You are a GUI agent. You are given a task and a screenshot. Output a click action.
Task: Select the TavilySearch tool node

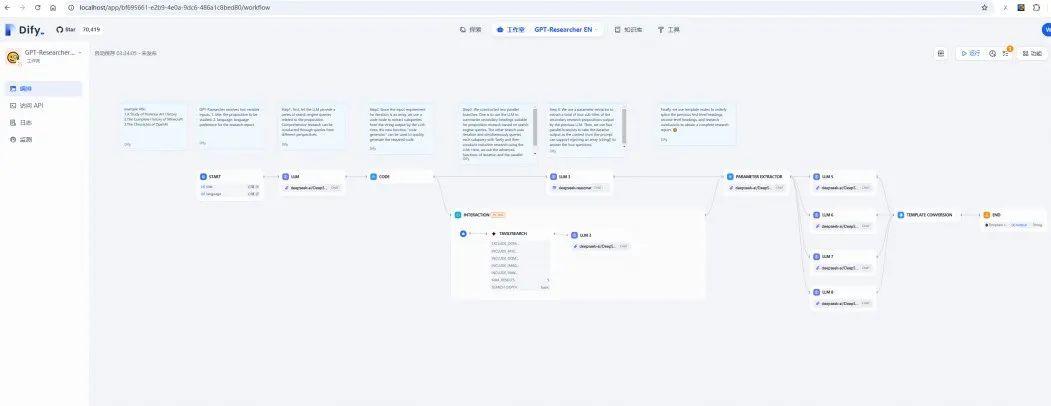[x=518, y=261]
